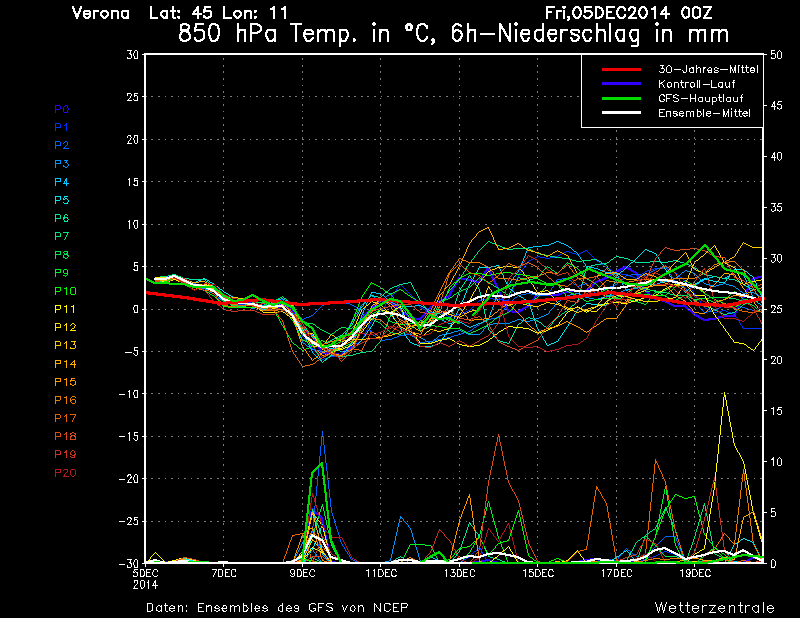Click the red 30-Jahres-Mittel legend line

pos(621,69)
